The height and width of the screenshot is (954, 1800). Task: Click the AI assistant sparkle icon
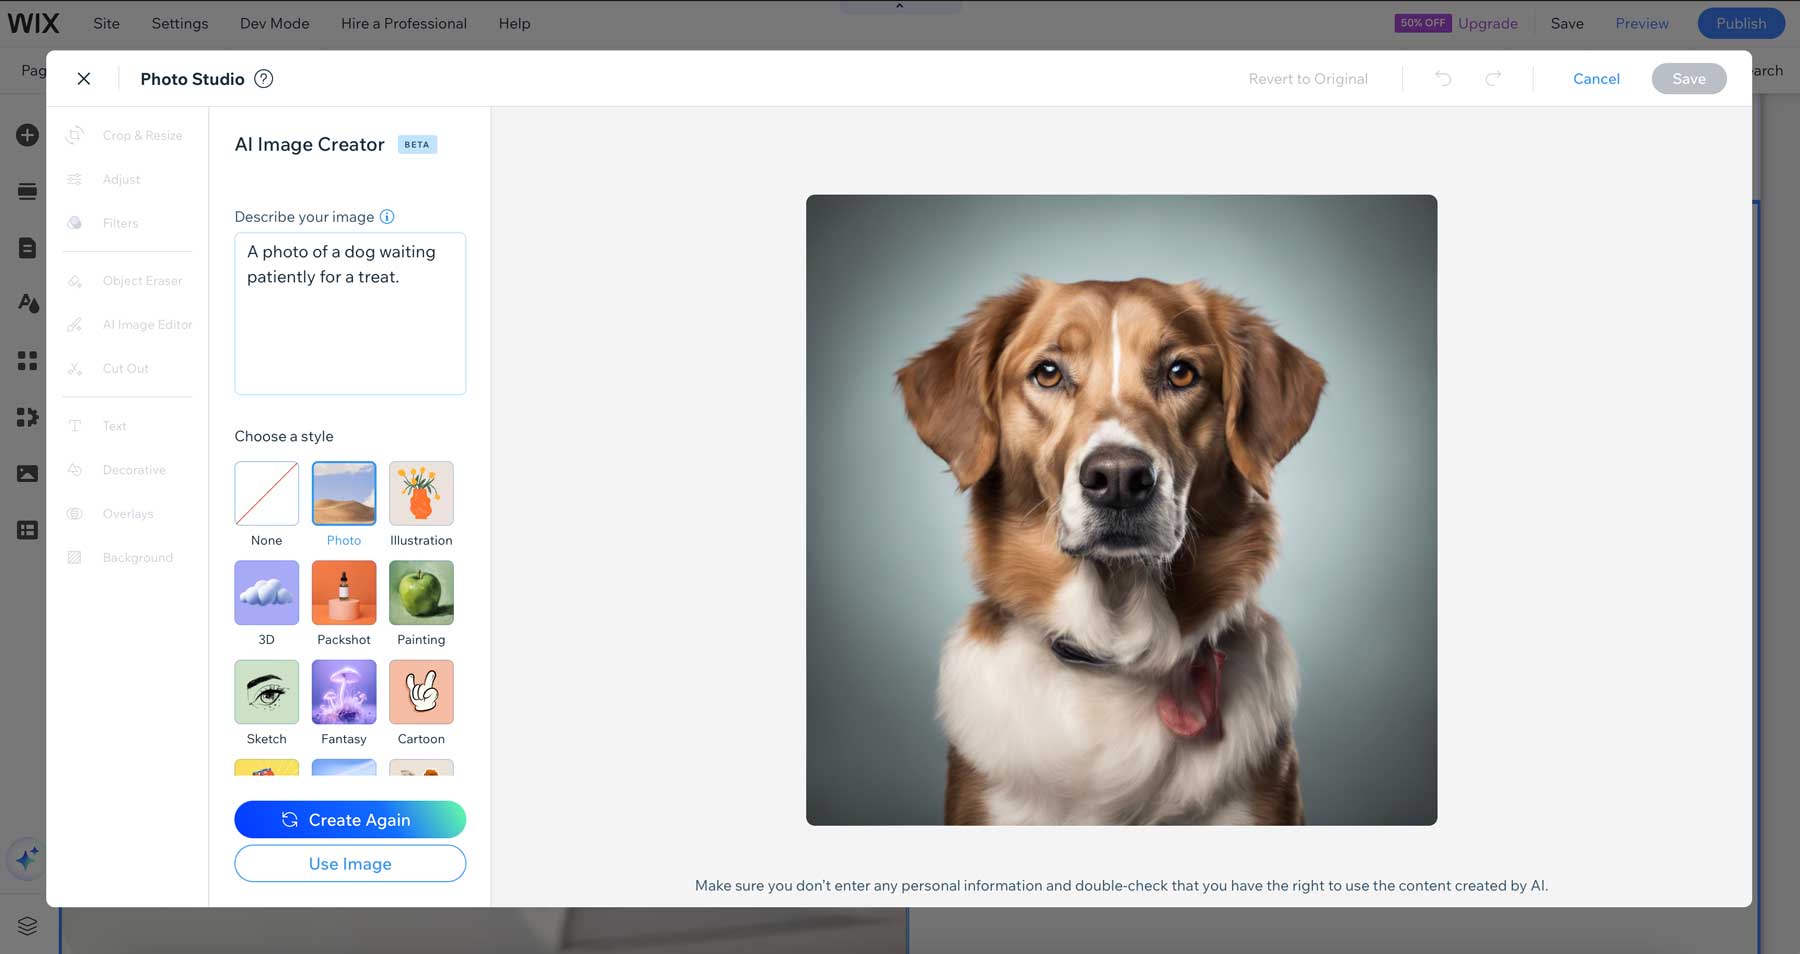[27, 858]
